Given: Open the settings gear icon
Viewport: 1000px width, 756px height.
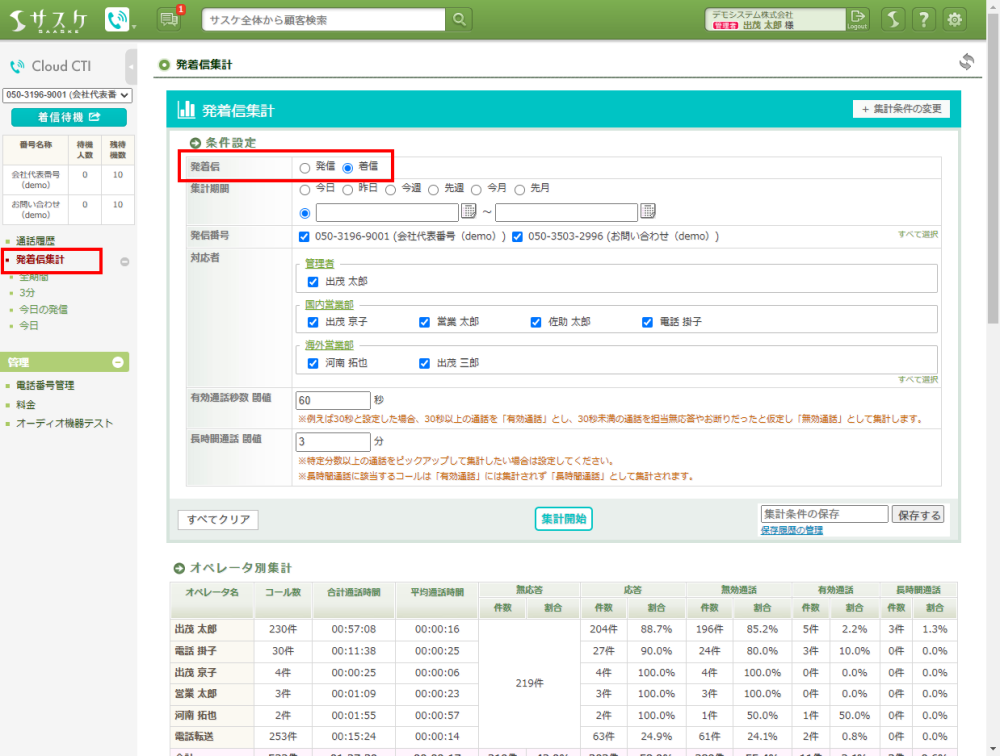Looking at the screenshot, I should point(955,20).
